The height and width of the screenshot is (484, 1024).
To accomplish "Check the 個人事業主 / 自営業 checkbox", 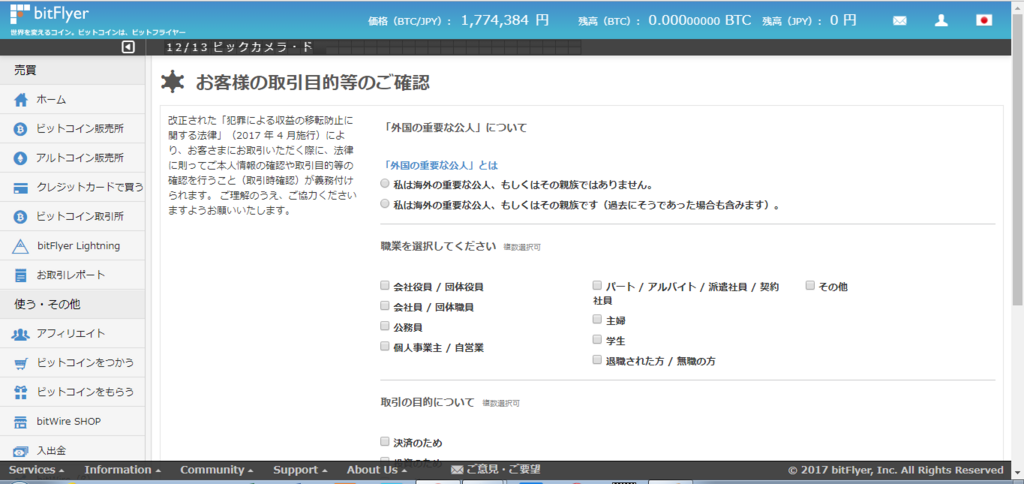I will pyautogui.click(x=385, y=346).
